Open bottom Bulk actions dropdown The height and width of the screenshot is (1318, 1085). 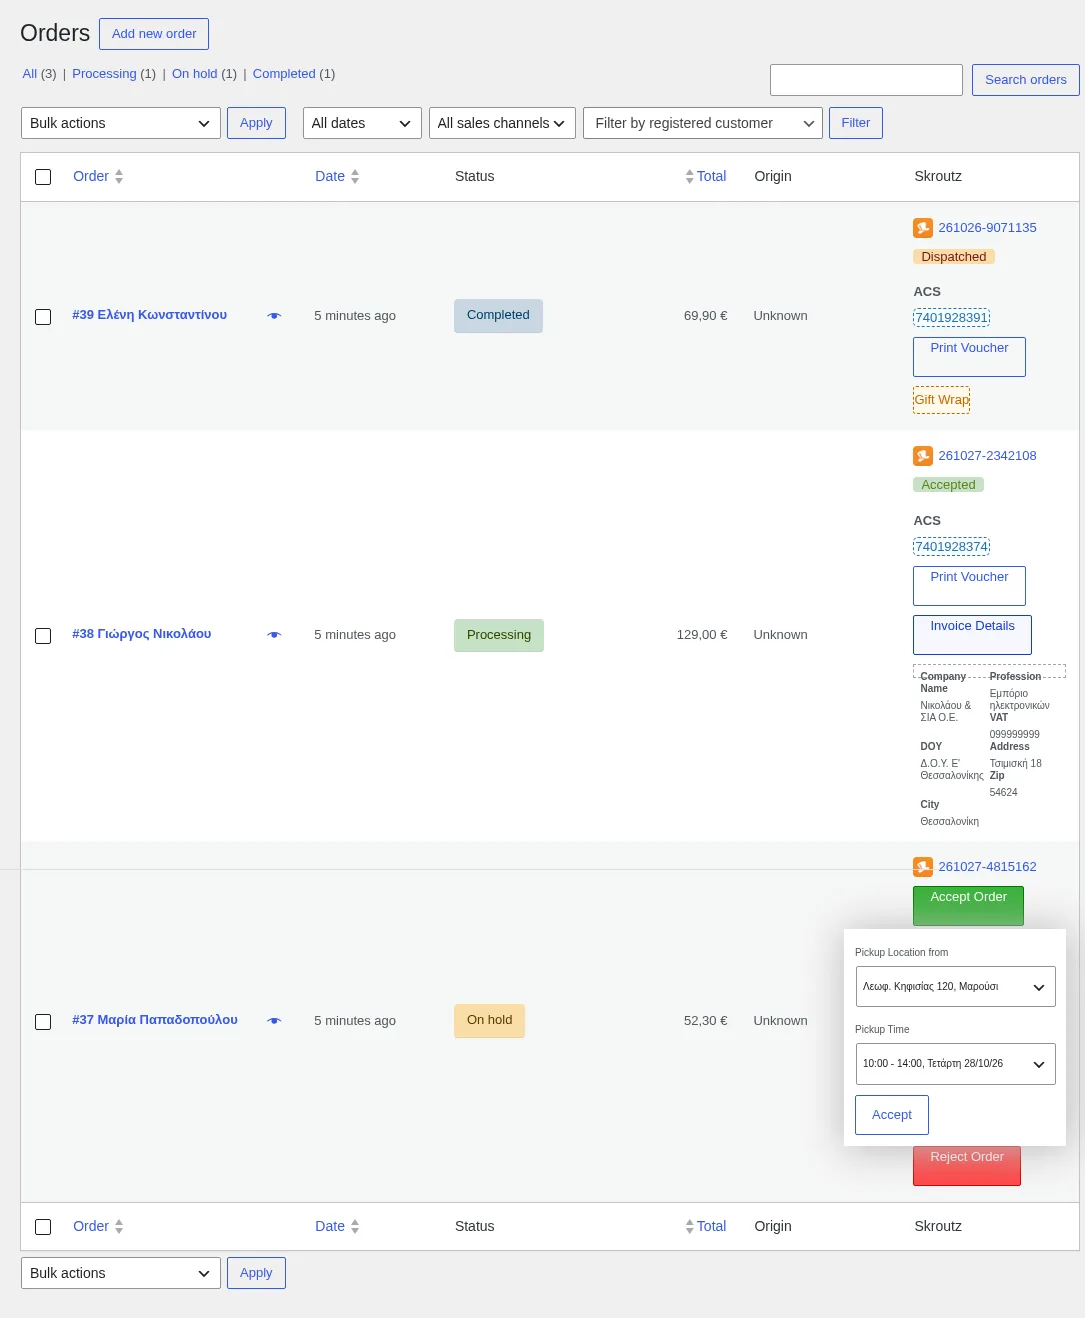(121, 1273)
